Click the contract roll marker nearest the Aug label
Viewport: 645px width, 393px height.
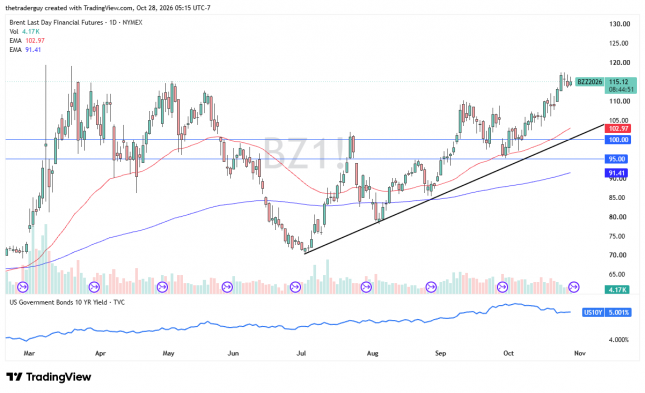tap(366, 287)
